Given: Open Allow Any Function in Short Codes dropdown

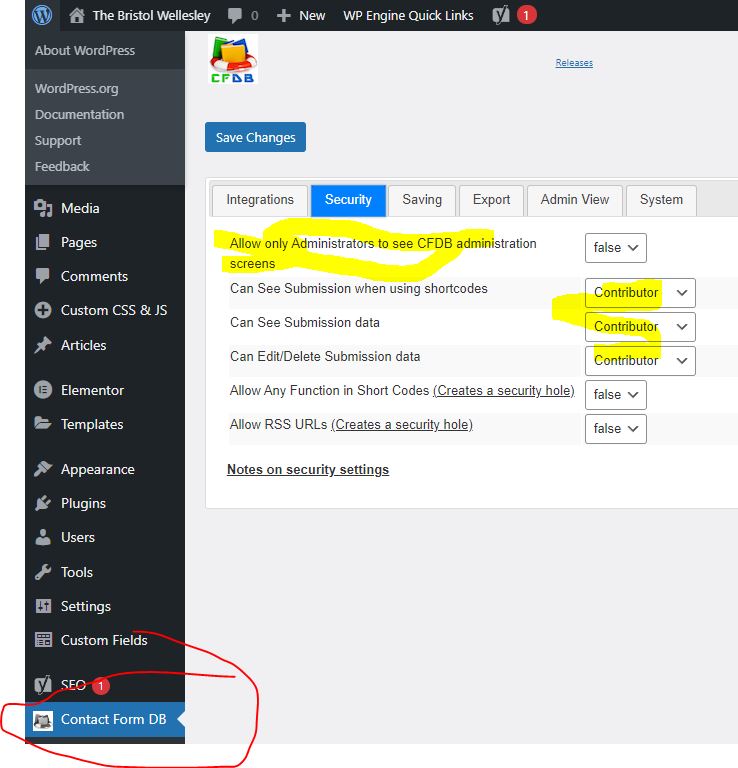Looking at the screenshot, I should [x=616, y=395].
